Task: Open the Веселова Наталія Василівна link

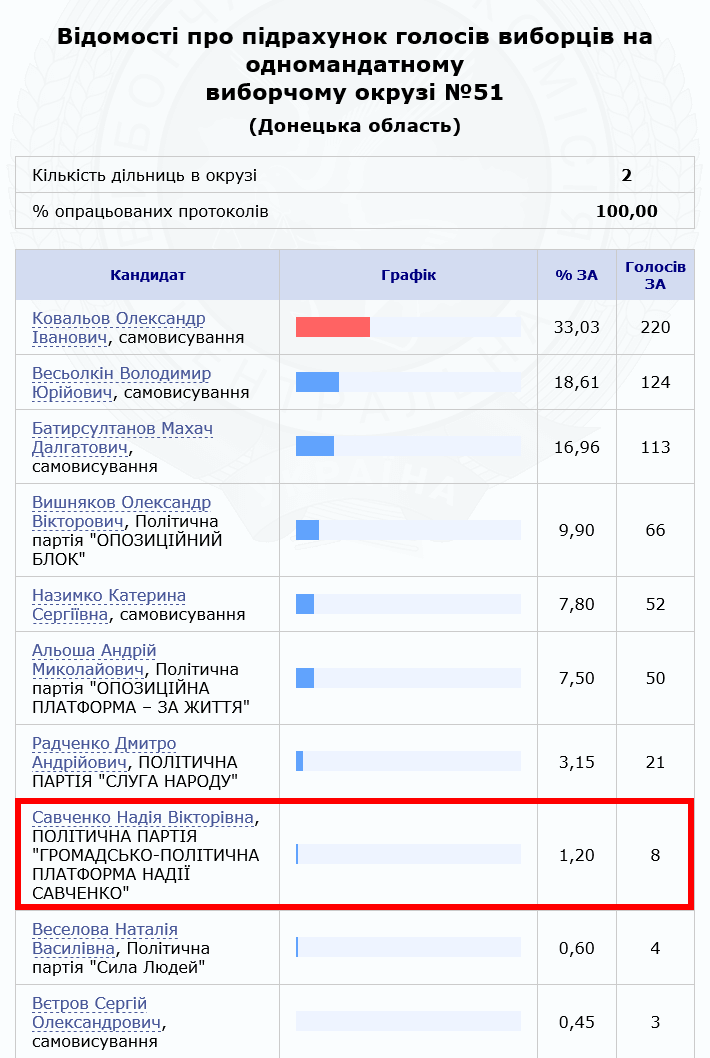Action: click(x=104, y=930)
